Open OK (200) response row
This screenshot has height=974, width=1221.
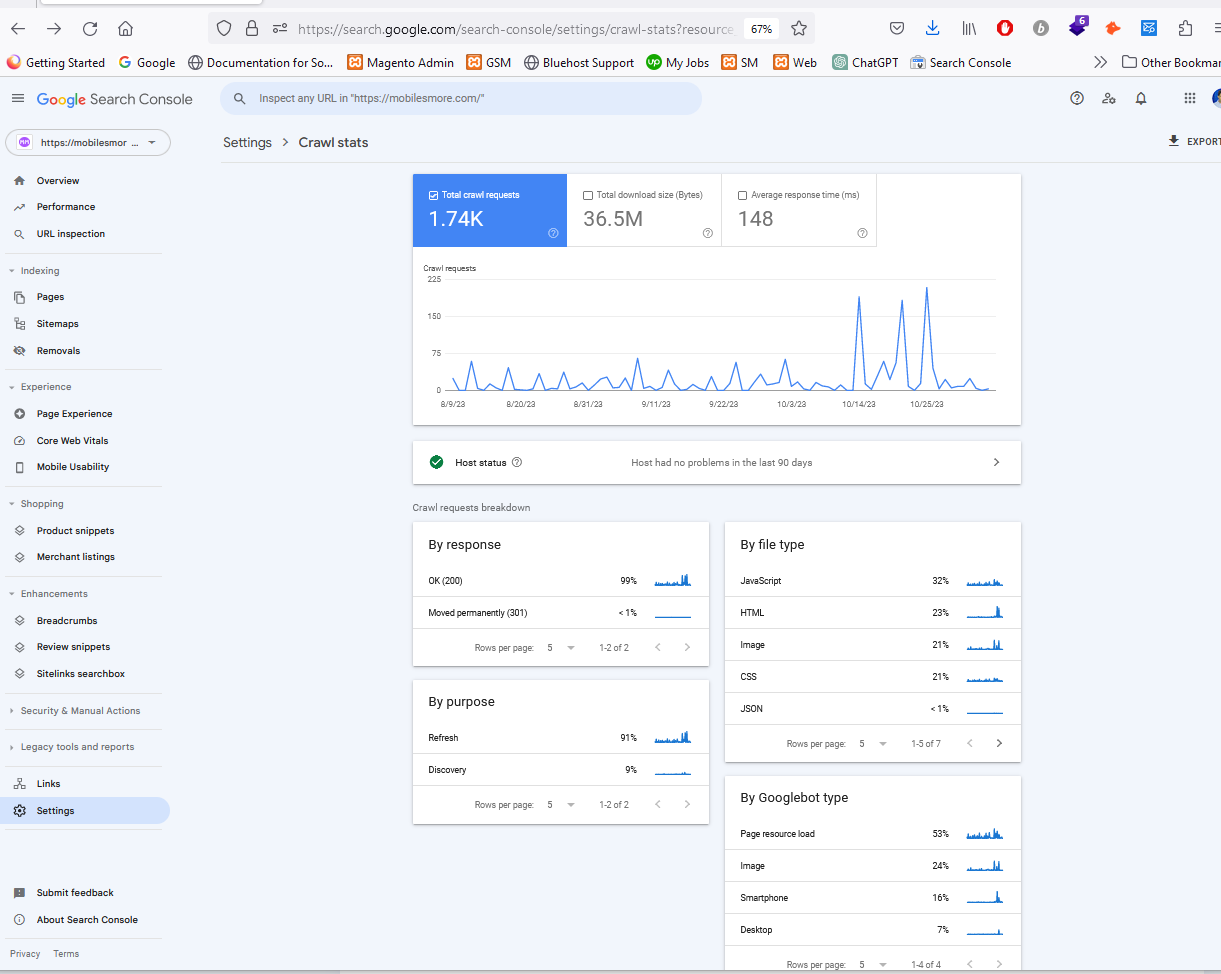point(561,580)
